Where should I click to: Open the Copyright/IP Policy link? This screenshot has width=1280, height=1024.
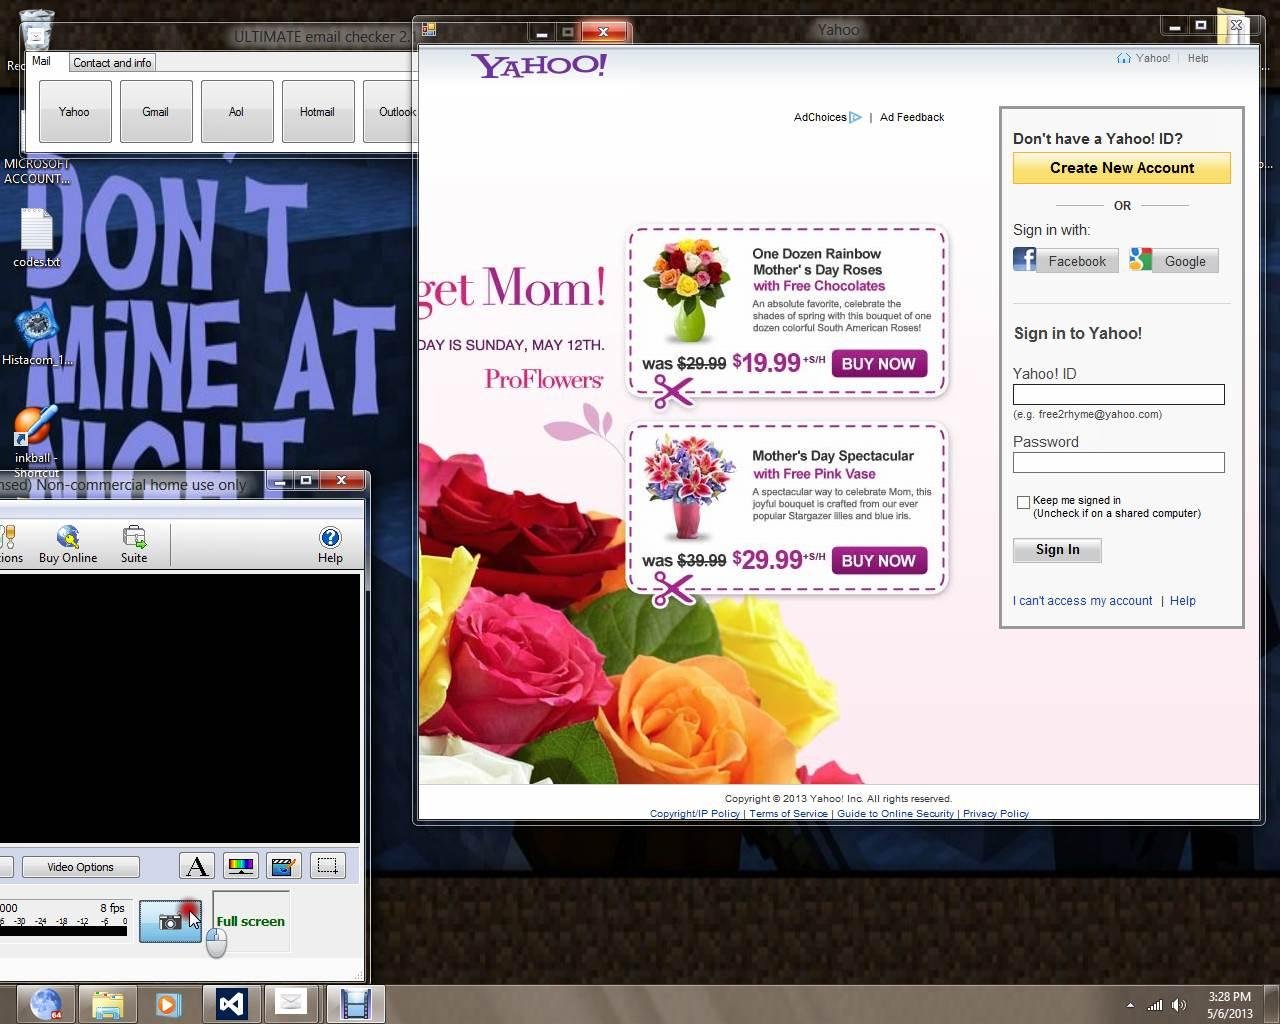695,814
